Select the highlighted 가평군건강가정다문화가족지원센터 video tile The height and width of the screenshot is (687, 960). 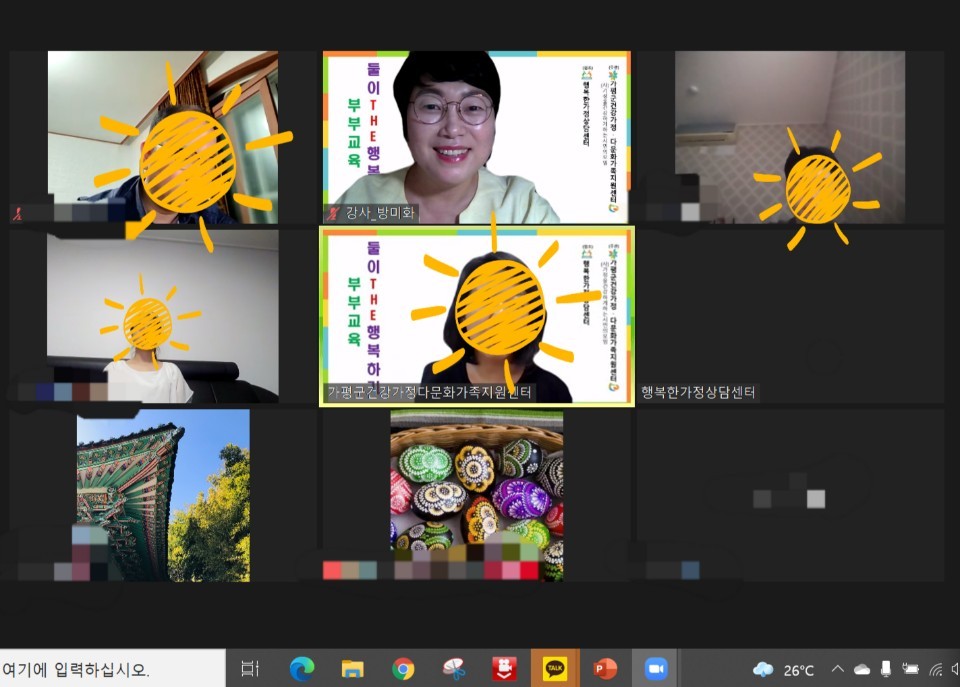click(476, 315)
